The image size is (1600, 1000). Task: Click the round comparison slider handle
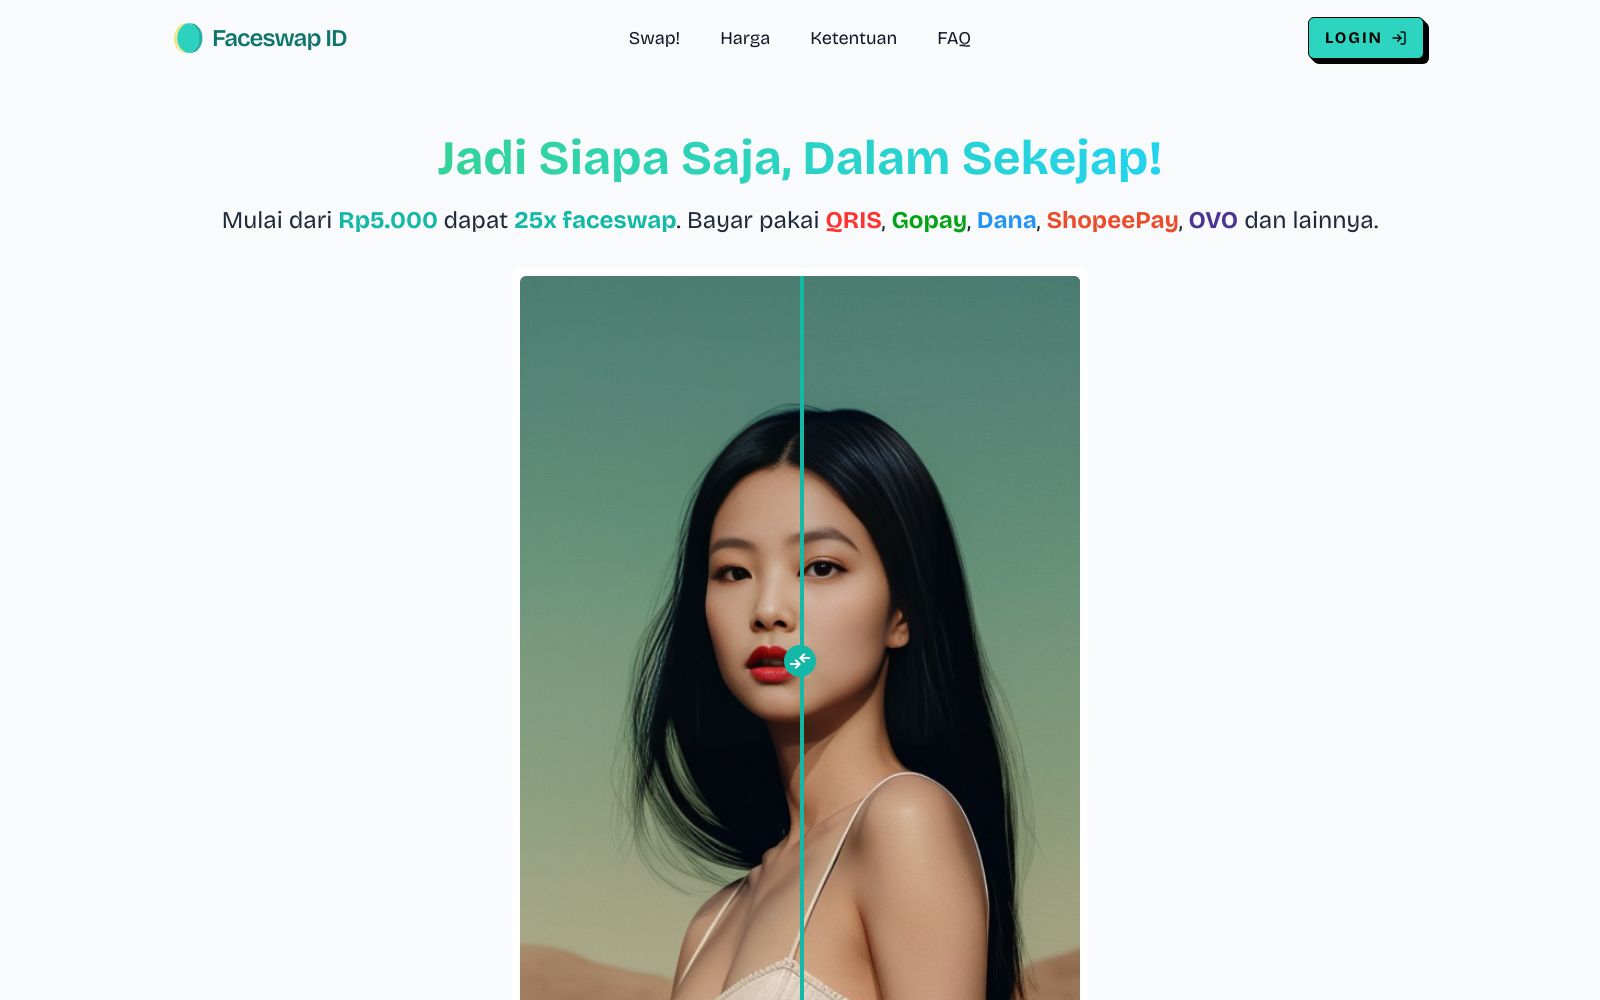[800, 661]
